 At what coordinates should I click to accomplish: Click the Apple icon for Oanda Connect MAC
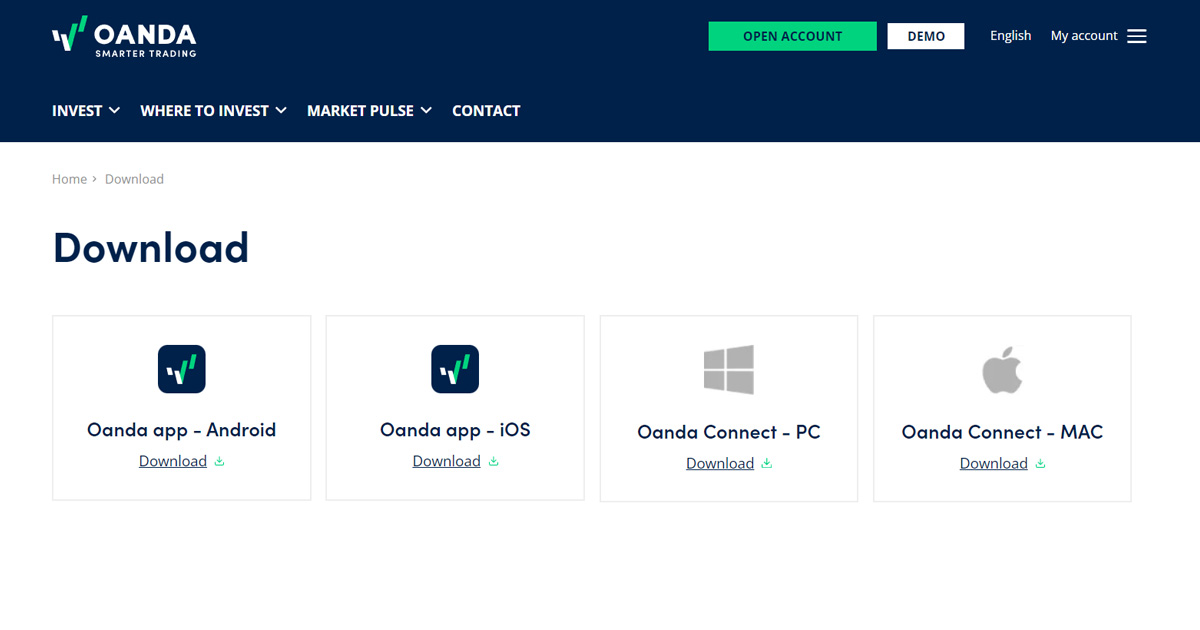click(1002, 368)
